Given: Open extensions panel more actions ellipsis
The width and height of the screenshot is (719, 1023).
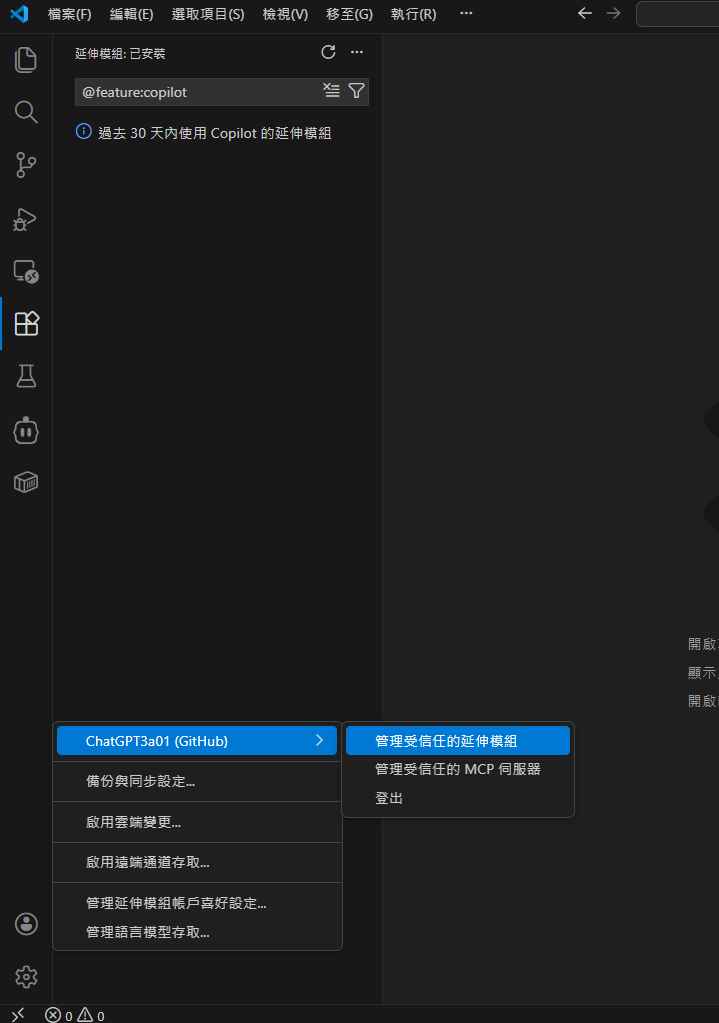Looking at the screenshot, I should tap(357, 52).
